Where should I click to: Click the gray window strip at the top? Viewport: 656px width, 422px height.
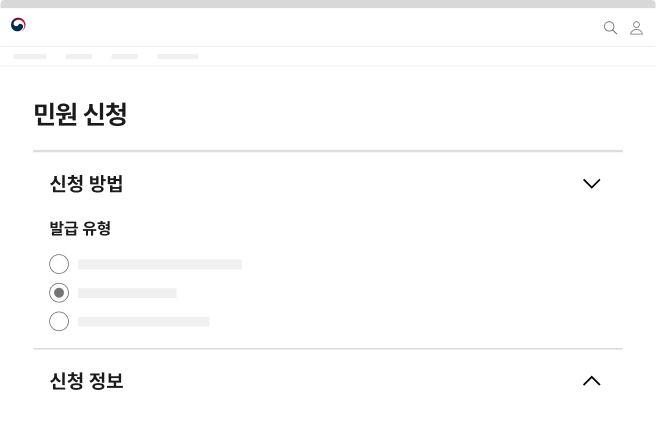click(328, 4)
